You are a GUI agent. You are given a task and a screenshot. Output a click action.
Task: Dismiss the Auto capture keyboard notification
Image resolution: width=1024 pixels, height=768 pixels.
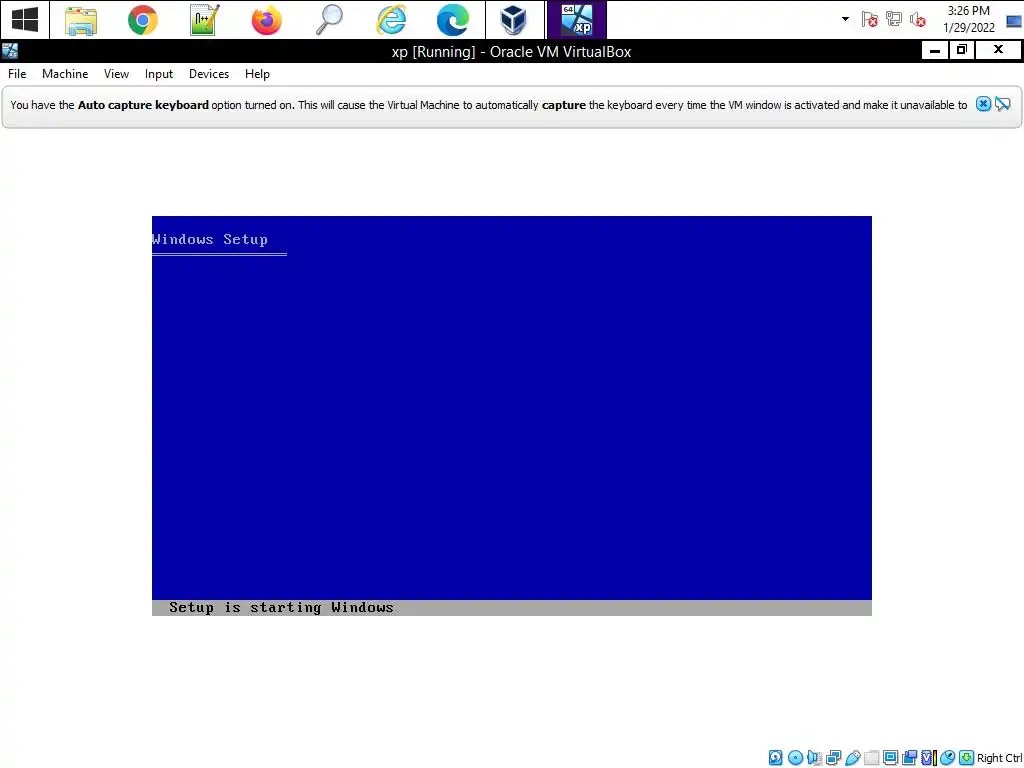(x=983, y=104)
